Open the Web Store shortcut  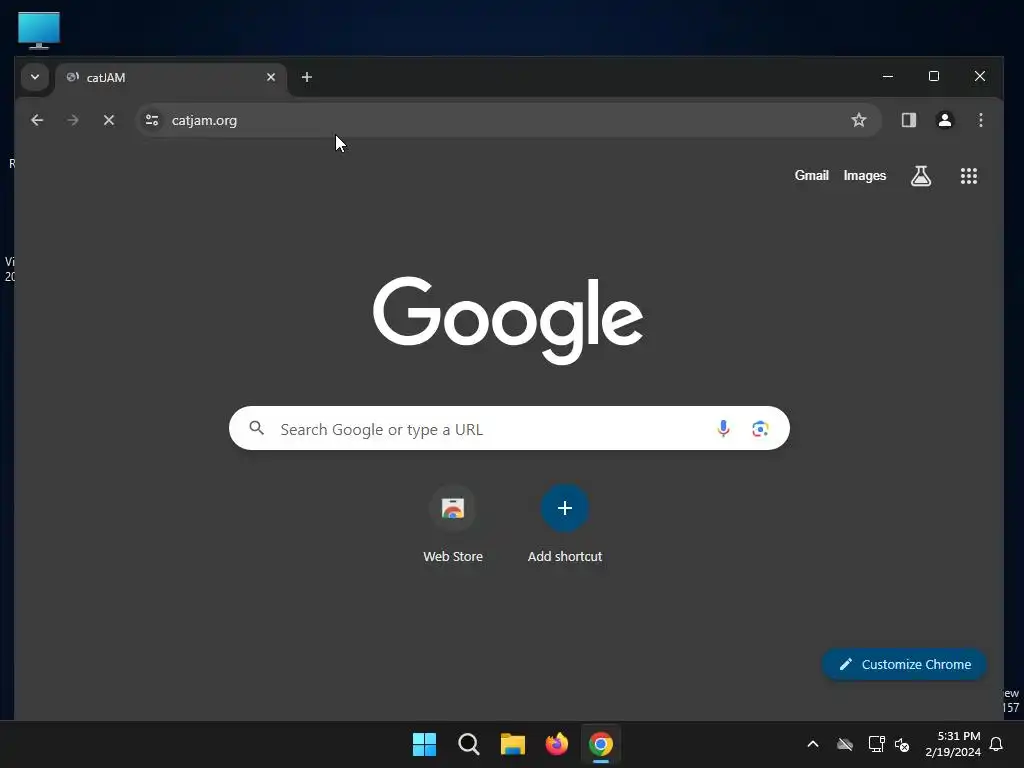coord(453,524)
